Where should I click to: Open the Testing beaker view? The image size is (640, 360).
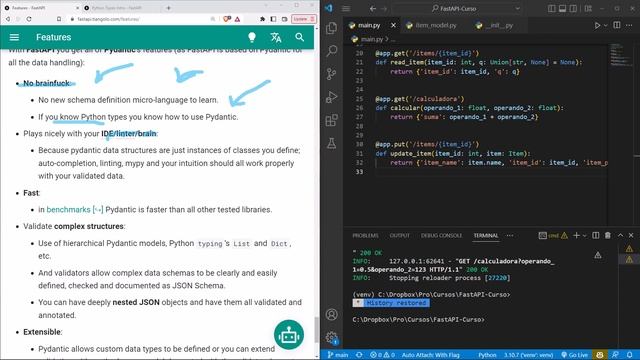[331, 143]
